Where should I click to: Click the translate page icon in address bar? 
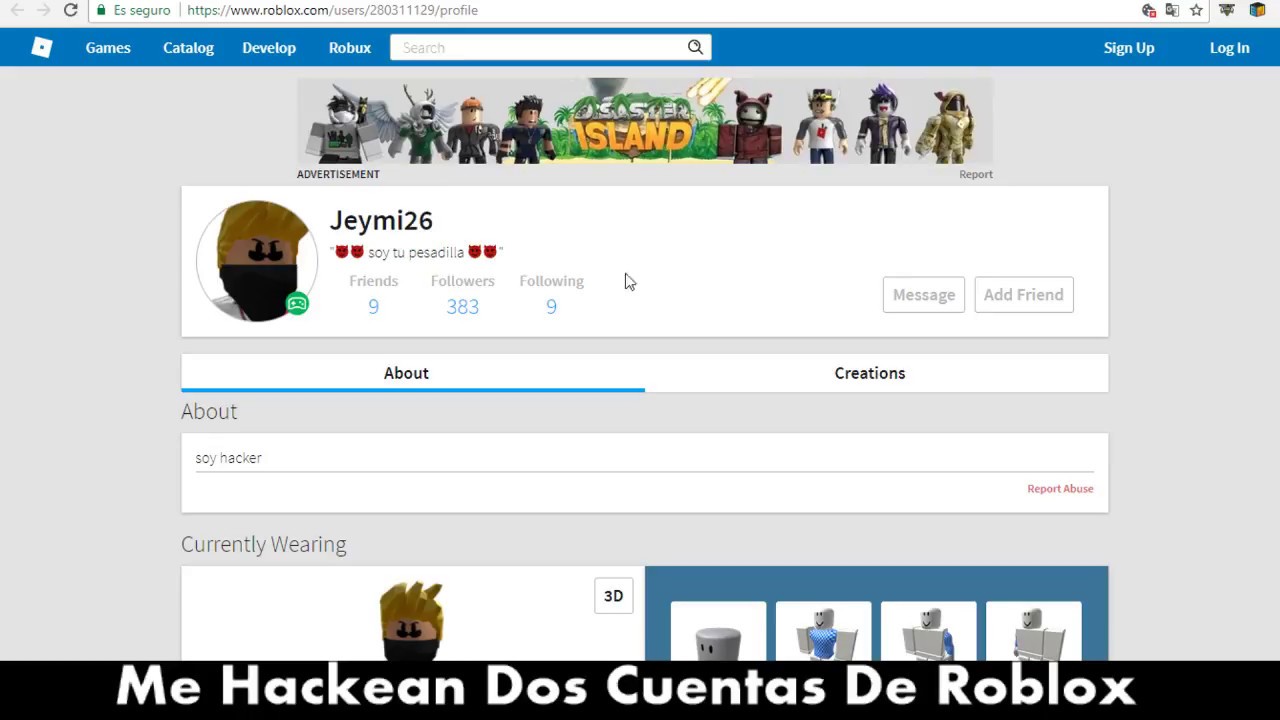[x=1172, y=10]
